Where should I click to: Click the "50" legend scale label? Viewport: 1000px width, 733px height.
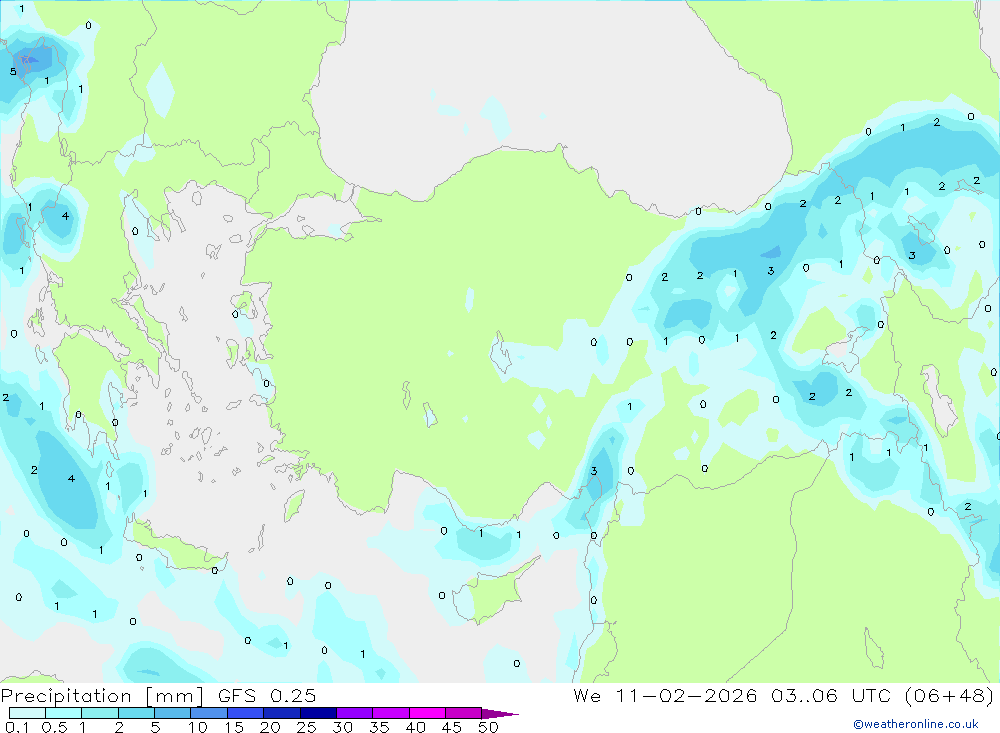[x=489, y=727]
